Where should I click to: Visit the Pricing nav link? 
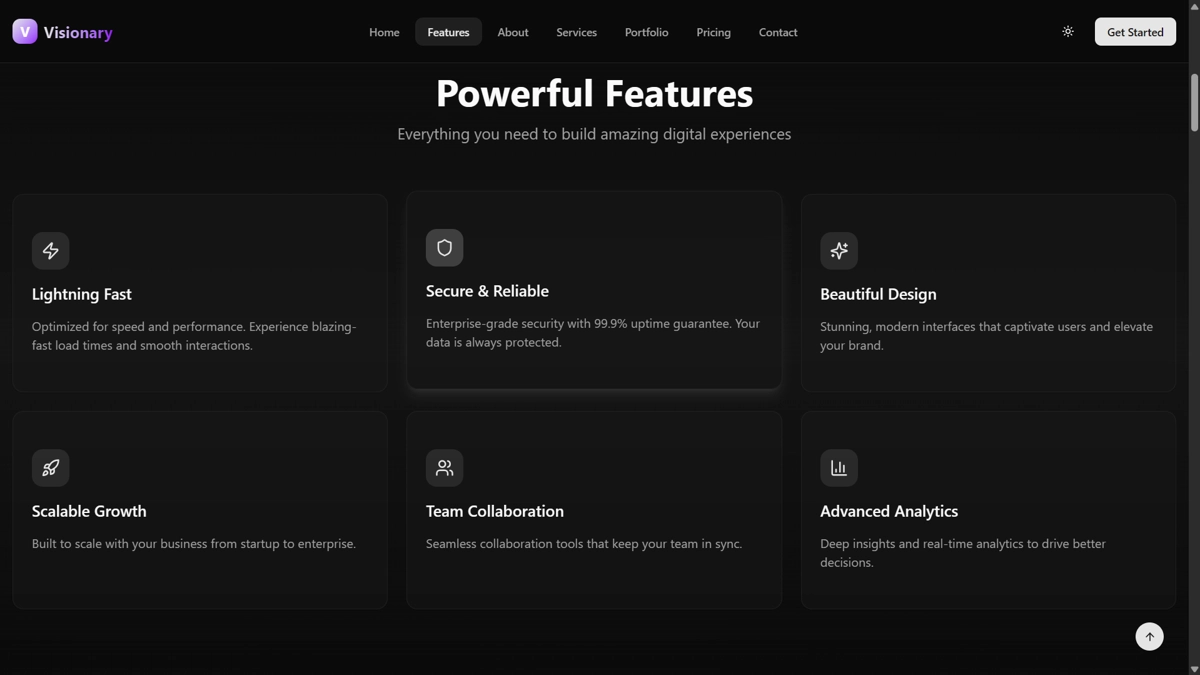point(713,32)
